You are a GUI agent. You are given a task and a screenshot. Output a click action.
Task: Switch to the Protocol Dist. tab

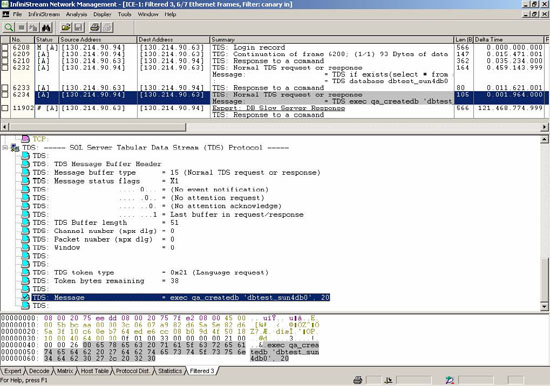pyautogui.click(x=133, y=371)
